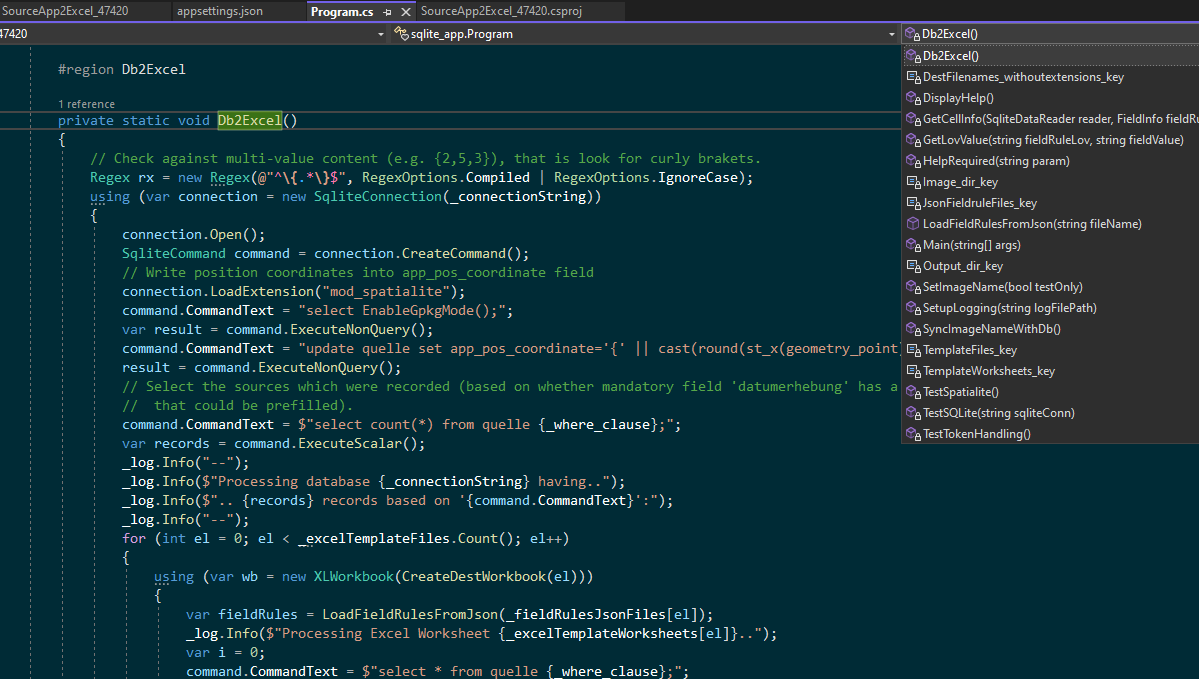This screenshot has height=679, width=1199.
Task: Open the project scope dropdown arrow
Action: (x=381, y=34)
